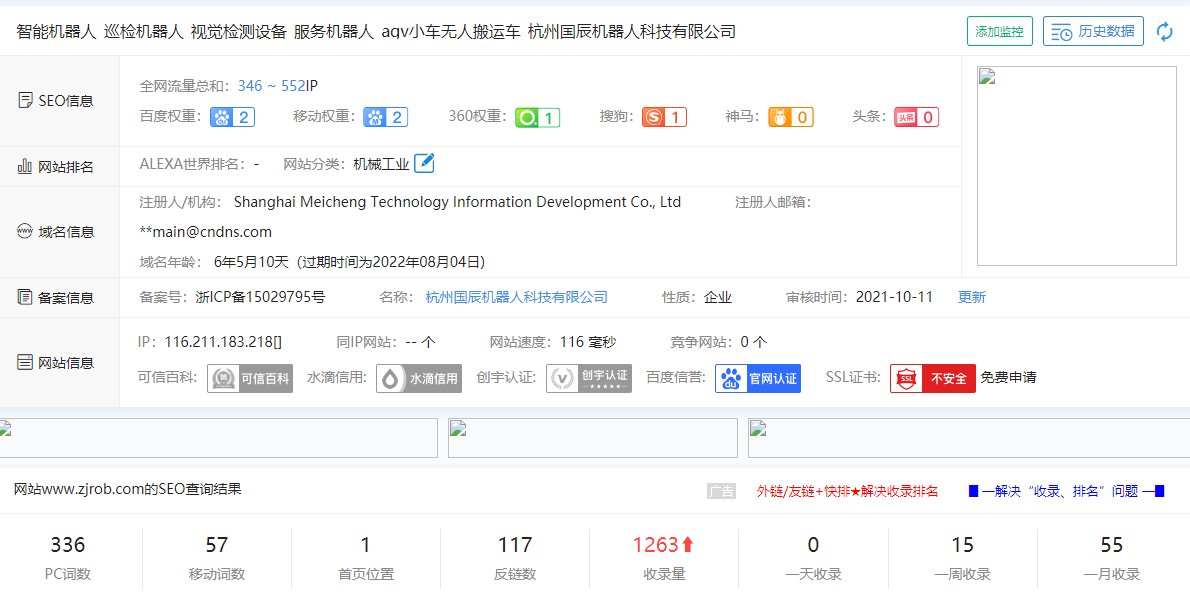
Task: Click the 竞争网站 value 0 个
Action: 754,342
